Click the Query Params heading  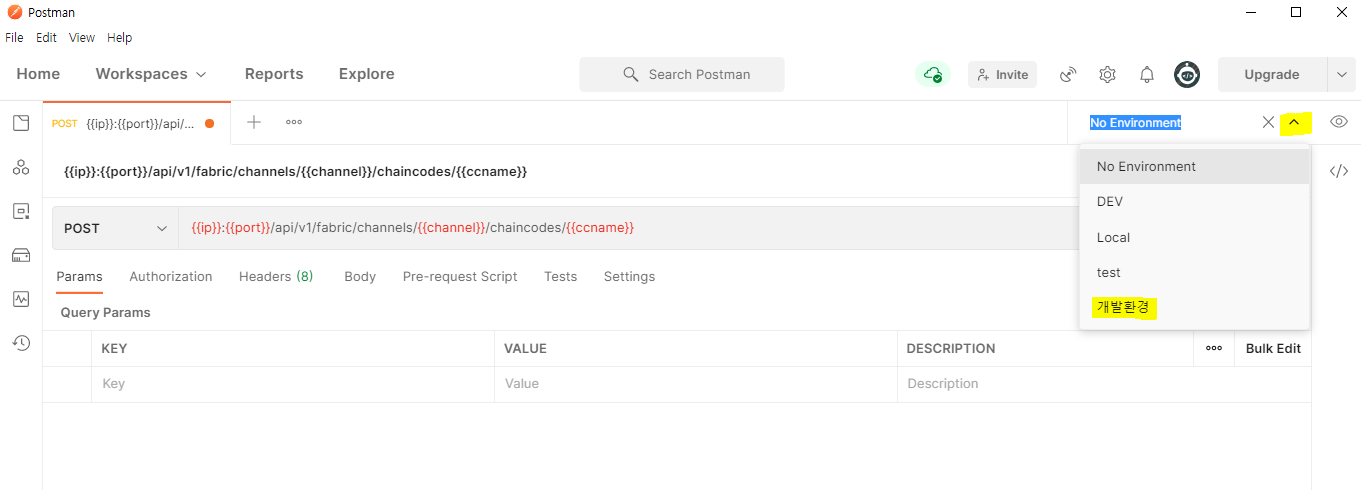pos(105,312)
